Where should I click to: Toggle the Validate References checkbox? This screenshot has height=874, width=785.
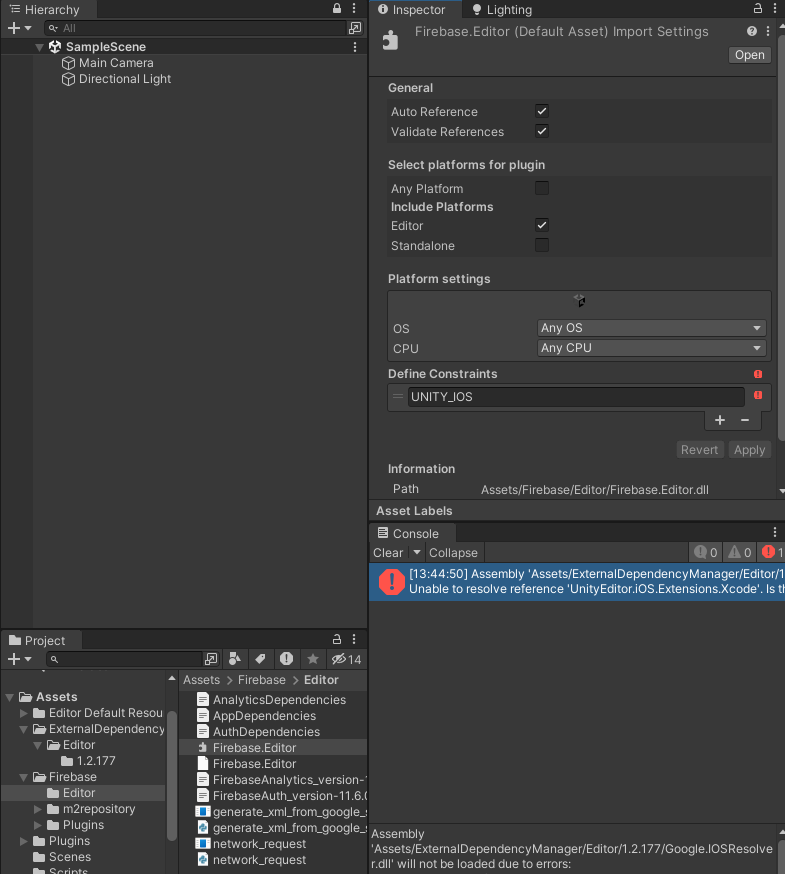coord(541,131)
